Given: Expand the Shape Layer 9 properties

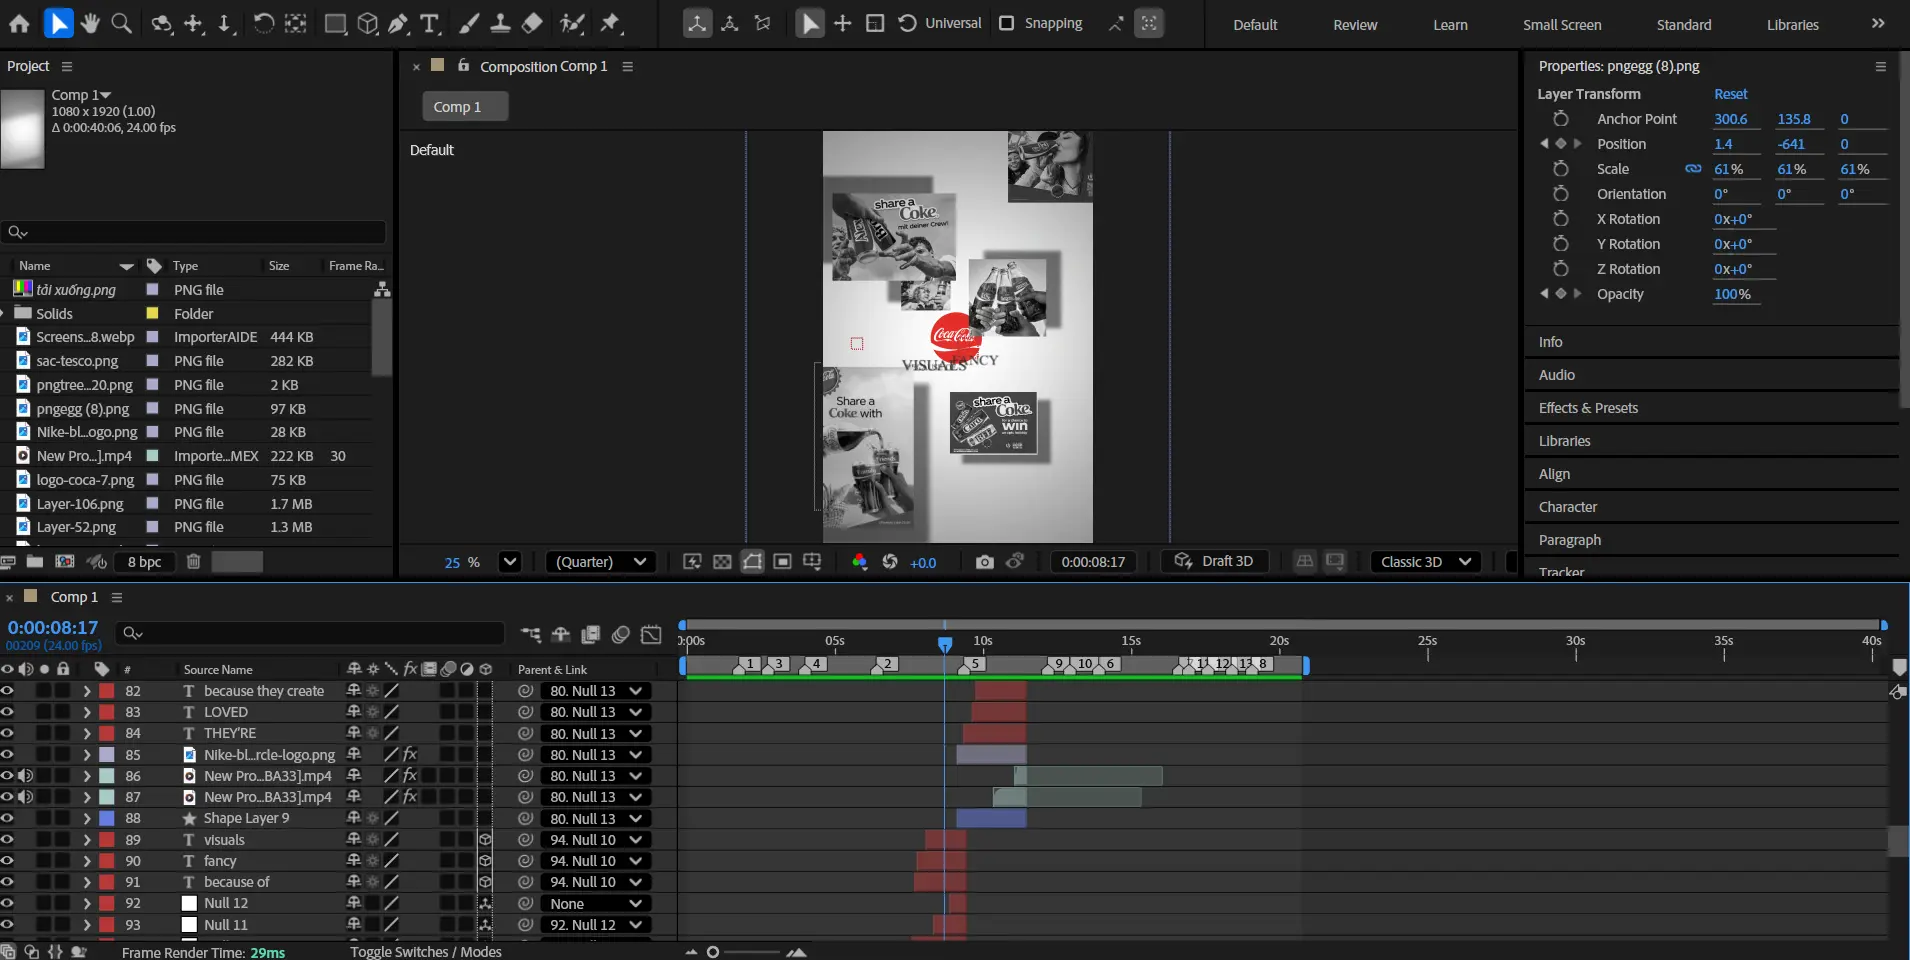Looking at the screenshot, I should pos(87,819).
